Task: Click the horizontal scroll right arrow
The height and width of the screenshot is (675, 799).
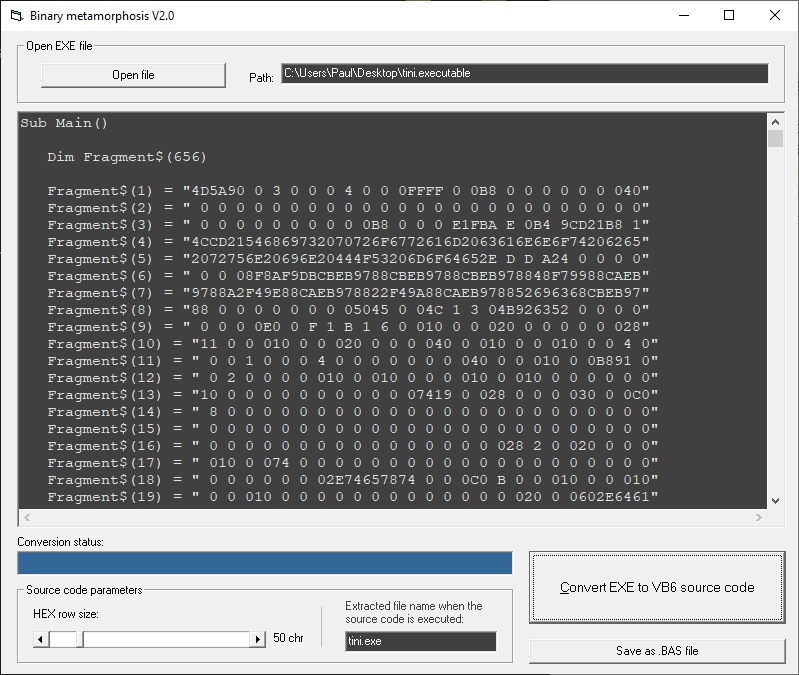Action: [759, 517]
